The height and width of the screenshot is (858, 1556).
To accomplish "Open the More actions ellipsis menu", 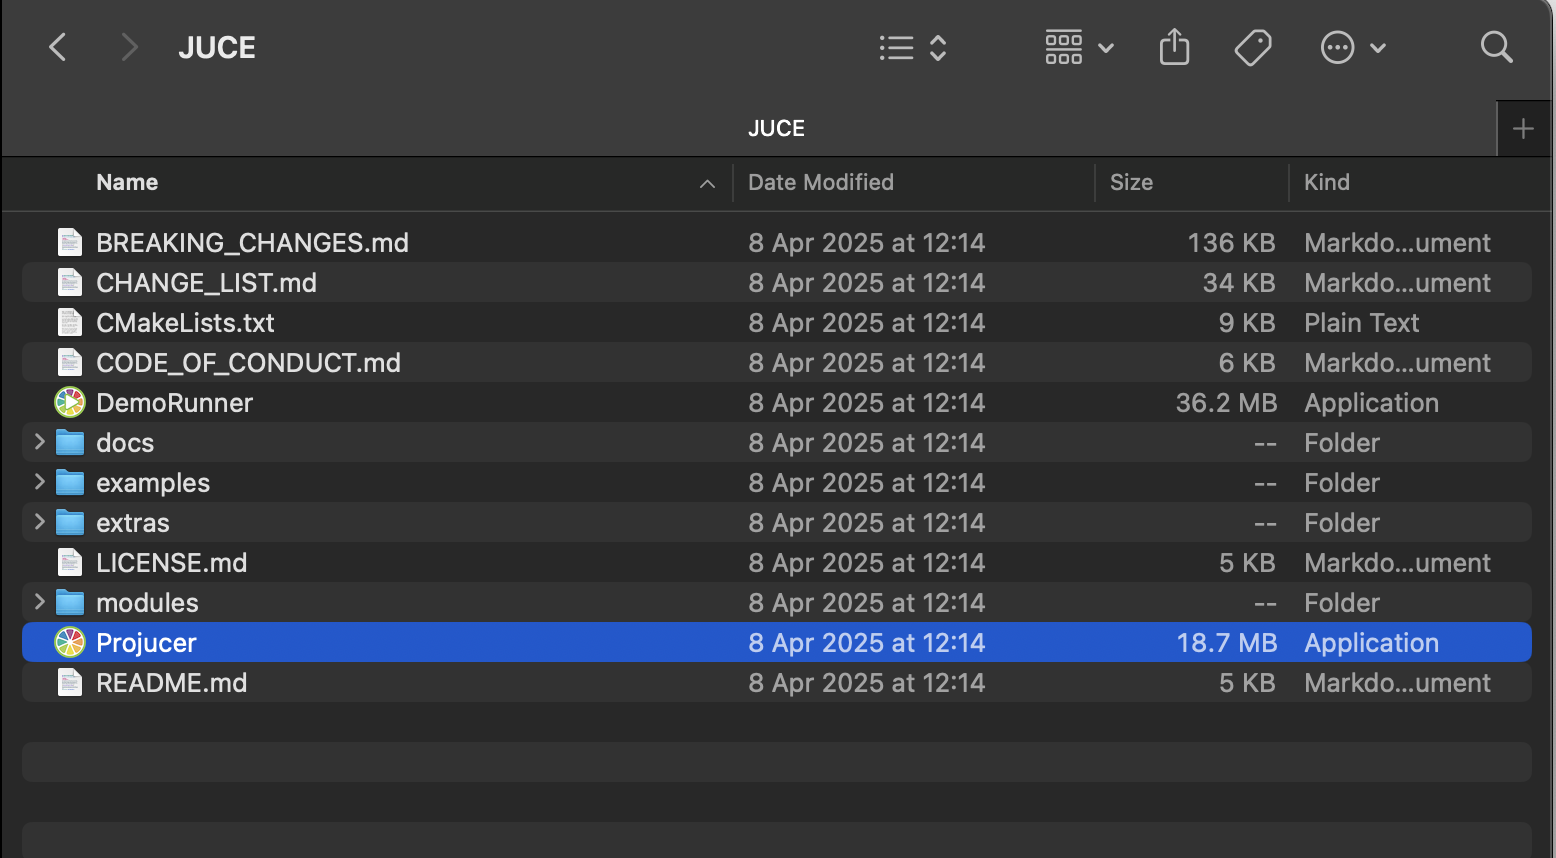I will coord(1353,47).
